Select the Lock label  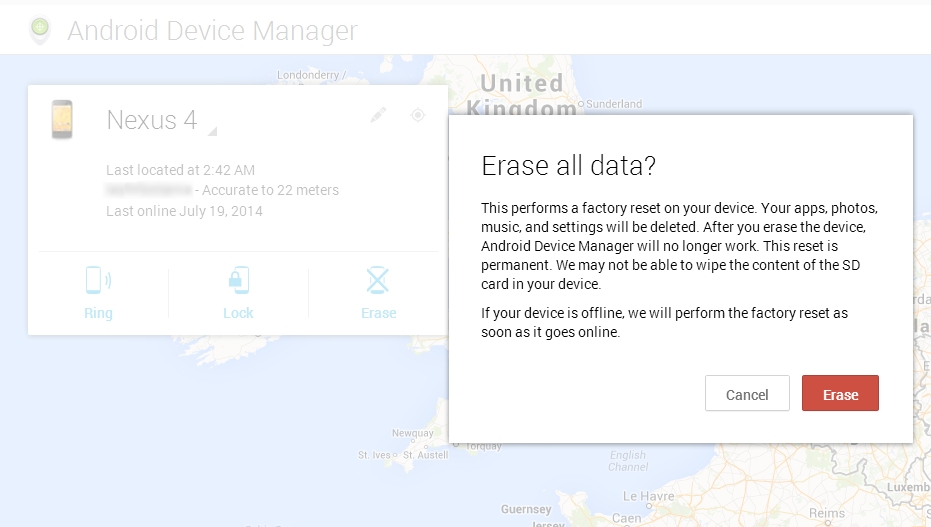pyautogui.click(x=239, y=313)
